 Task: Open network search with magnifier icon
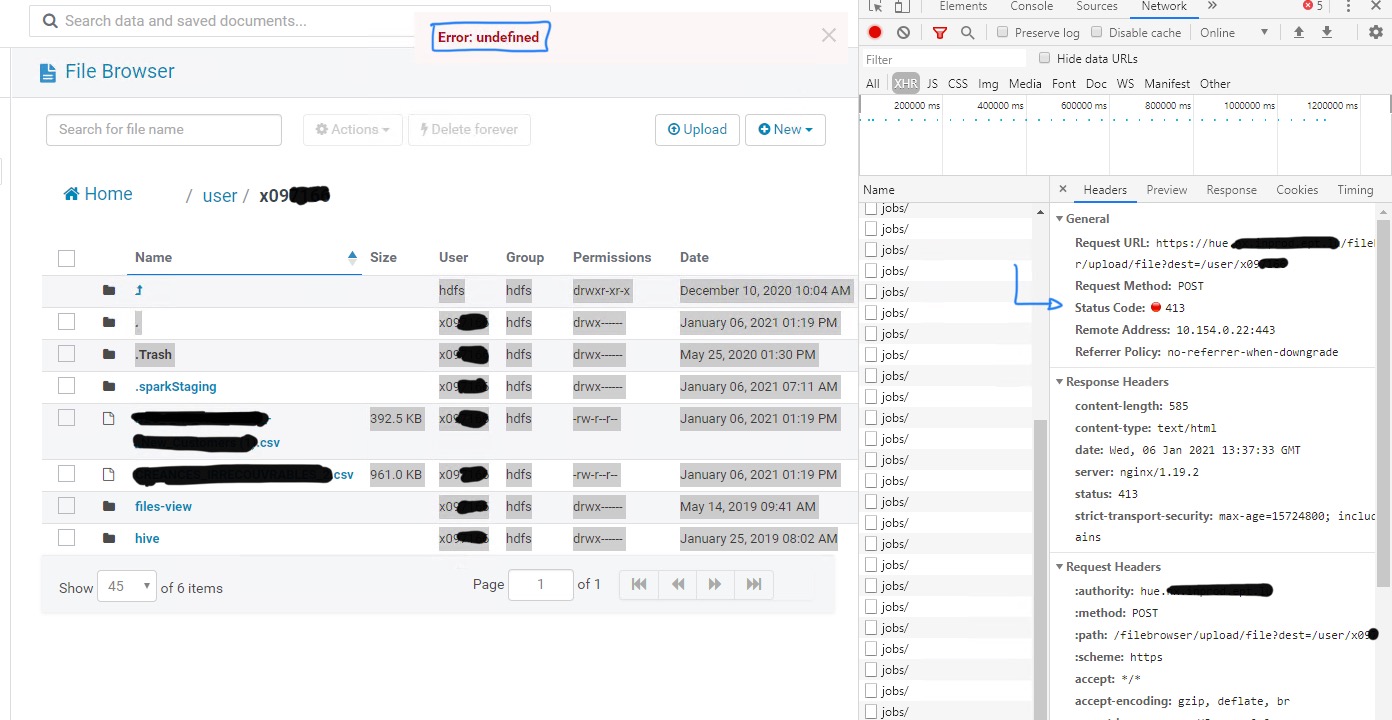click(x=967, y=33)
